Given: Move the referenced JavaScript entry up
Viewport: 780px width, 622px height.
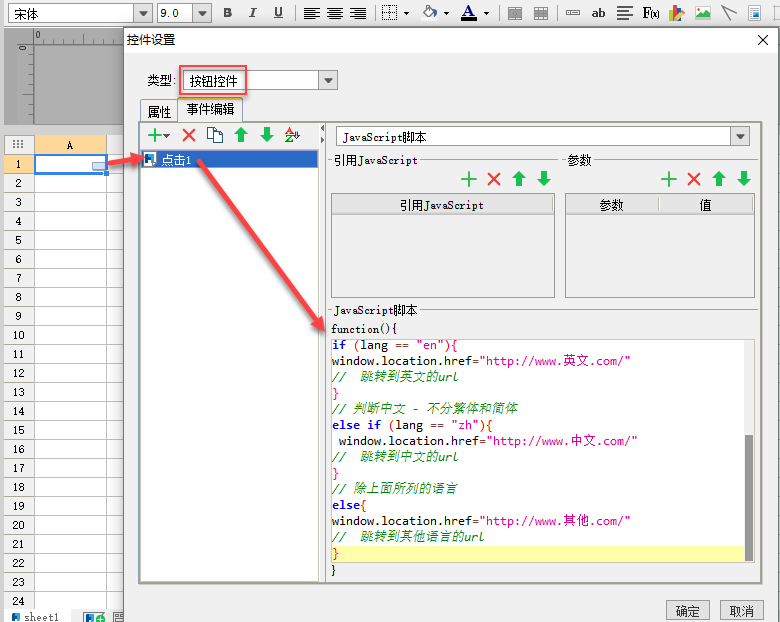Looking at the screenshot, I should 518,179.
